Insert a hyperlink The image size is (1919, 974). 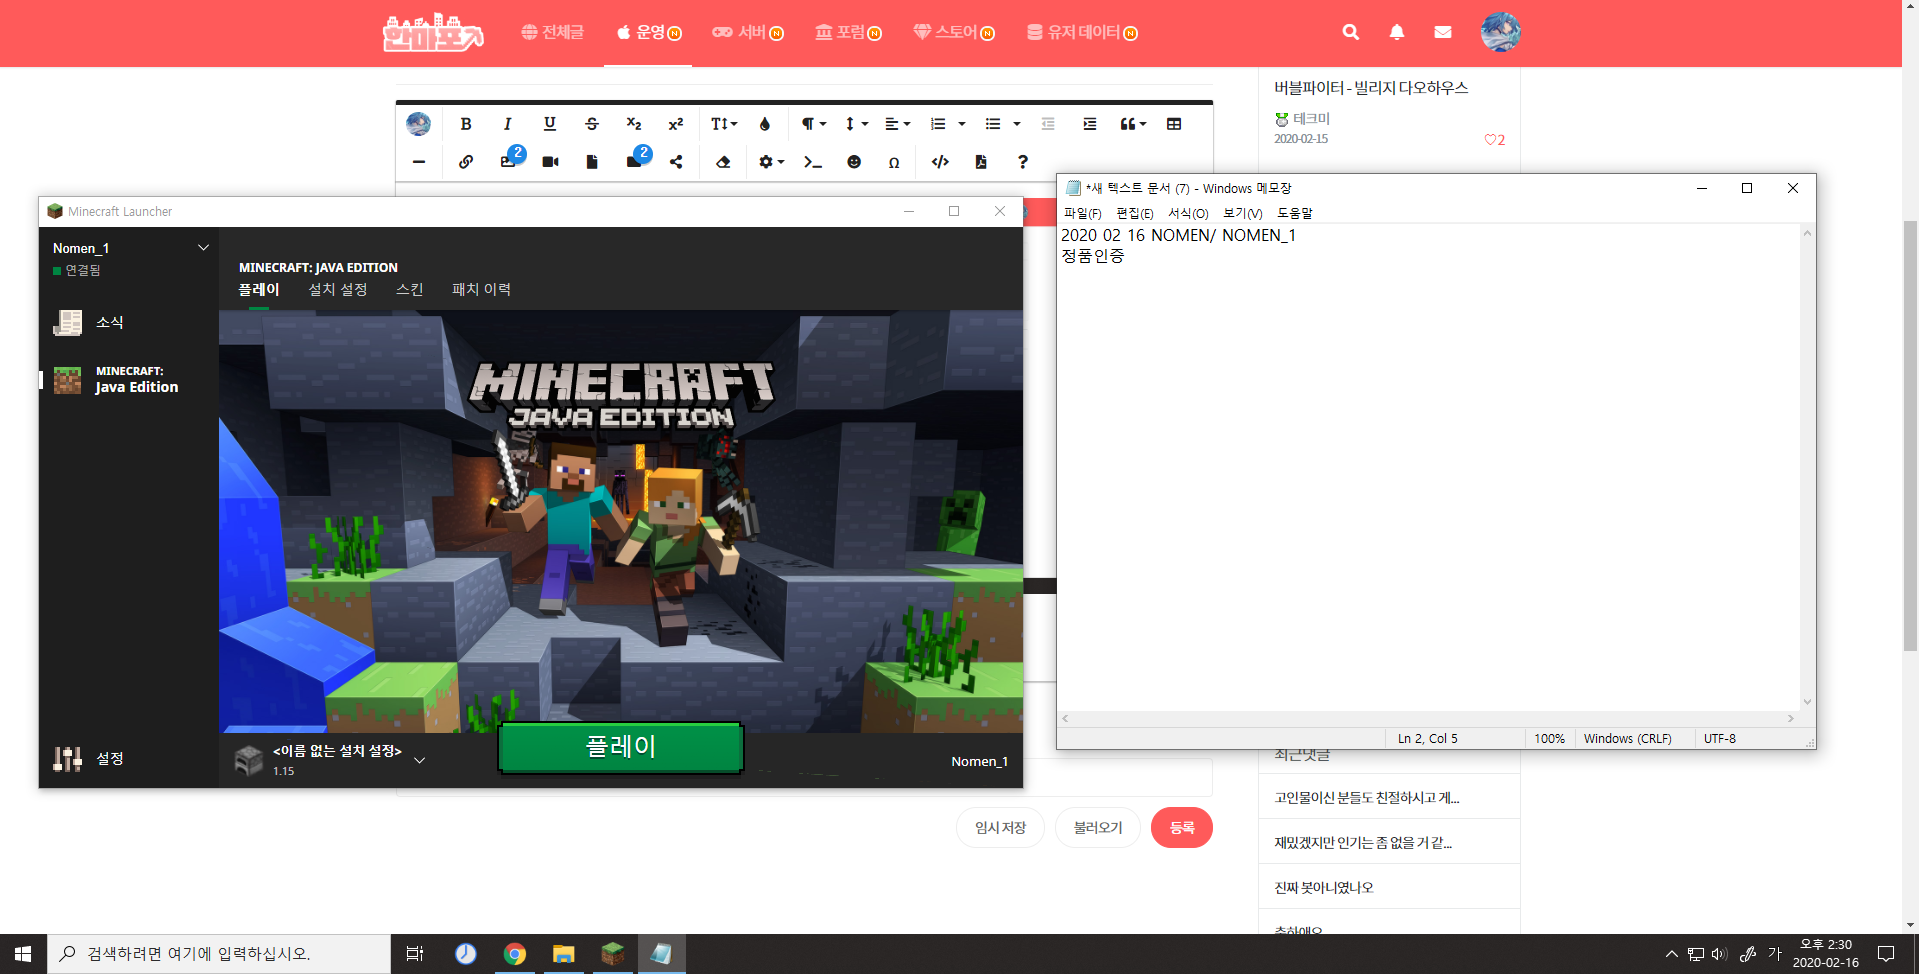tap(466, 162)
